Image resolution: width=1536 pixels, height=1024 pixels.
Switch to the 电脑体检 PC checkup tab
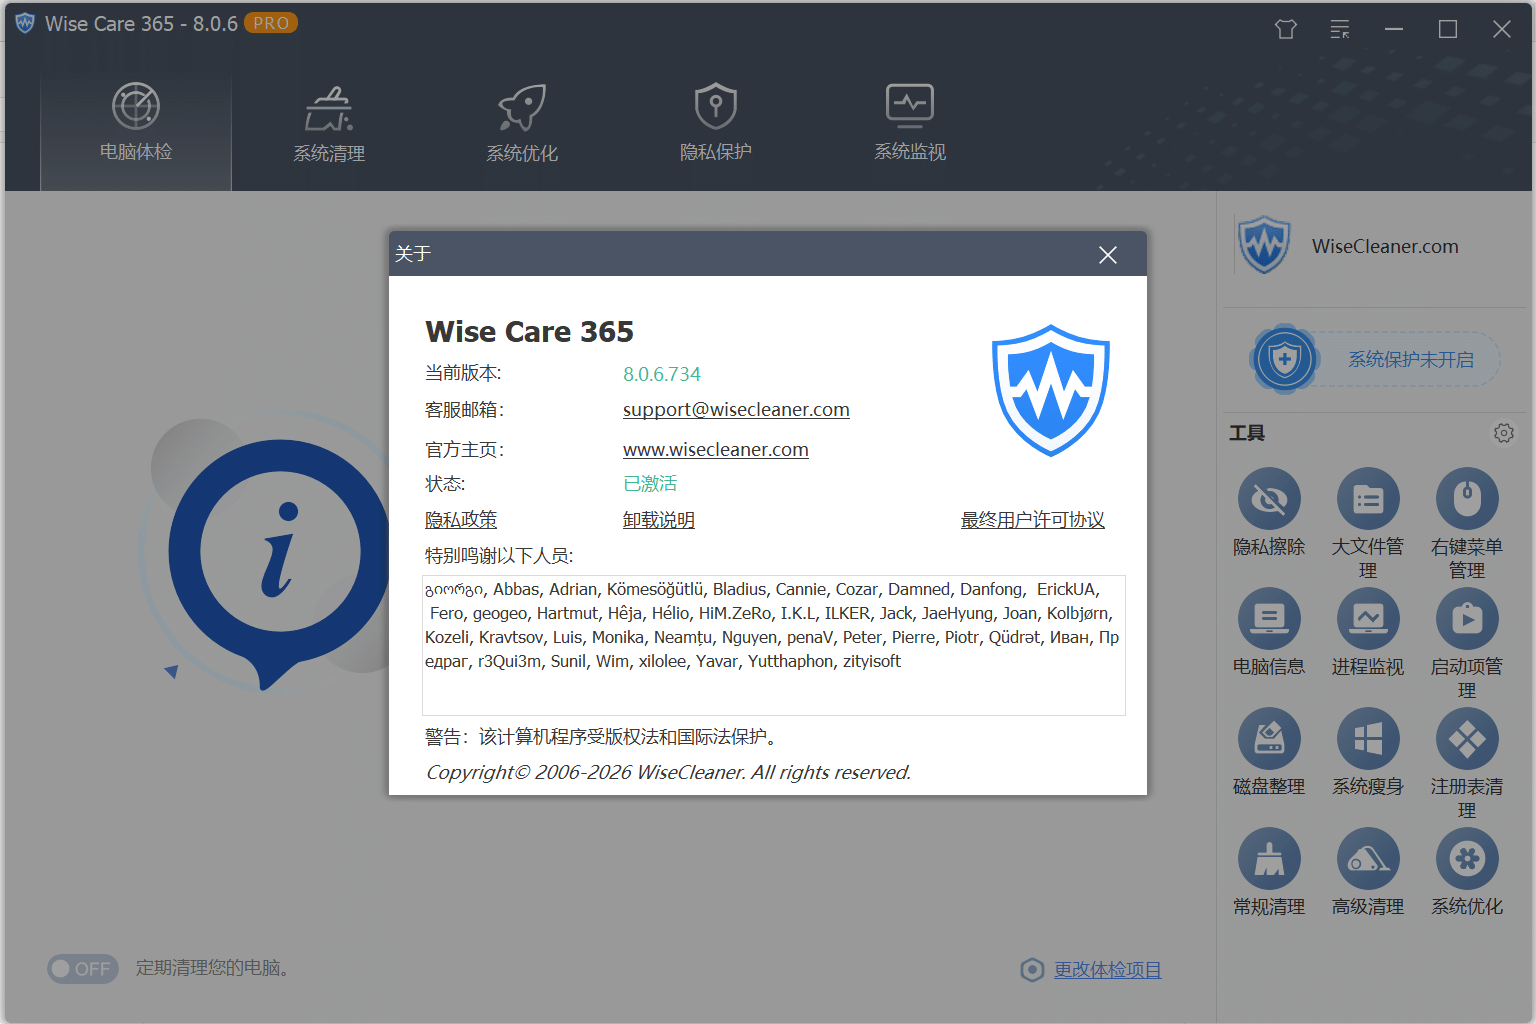point(136,123)
